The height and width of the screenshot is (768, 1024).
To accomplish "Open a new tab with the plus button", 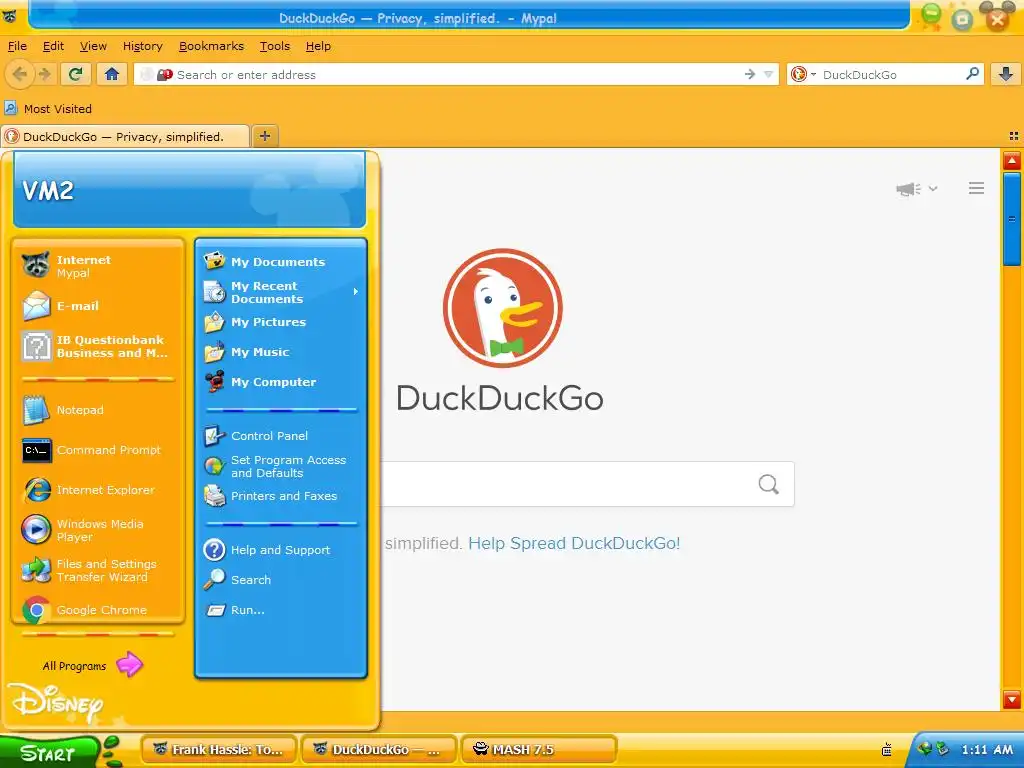I will point(264,136).
